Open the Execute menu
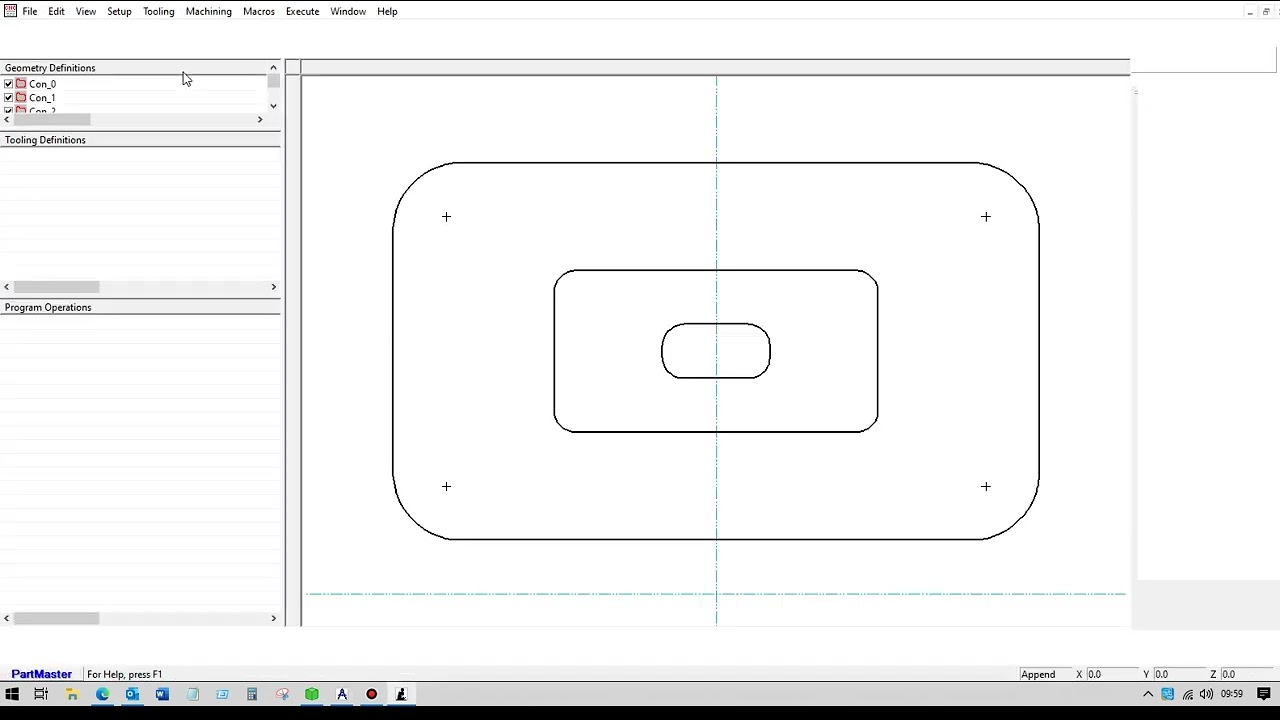 tap(302, 11)
